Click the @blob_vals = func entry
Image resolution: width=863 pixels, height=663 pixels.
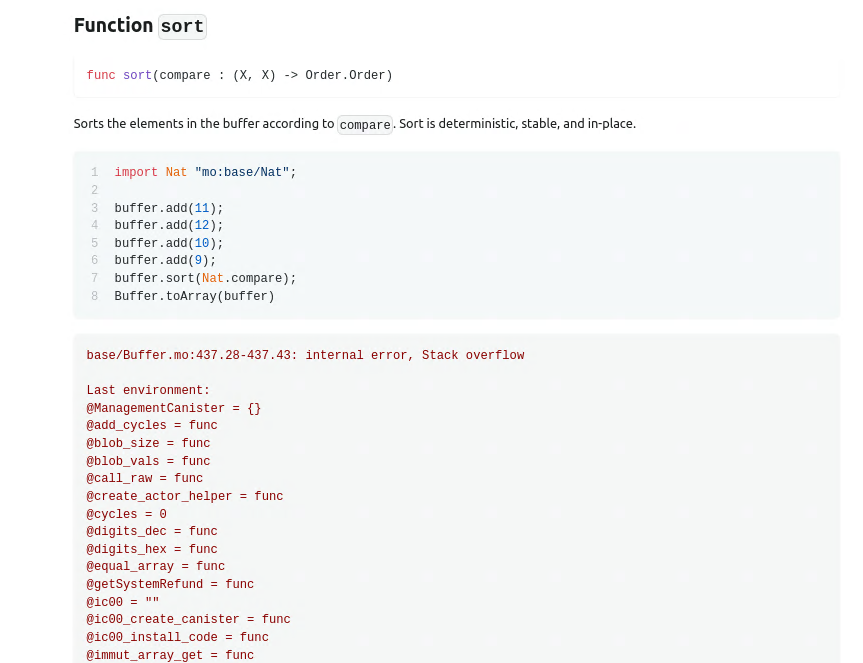point(148,461)
